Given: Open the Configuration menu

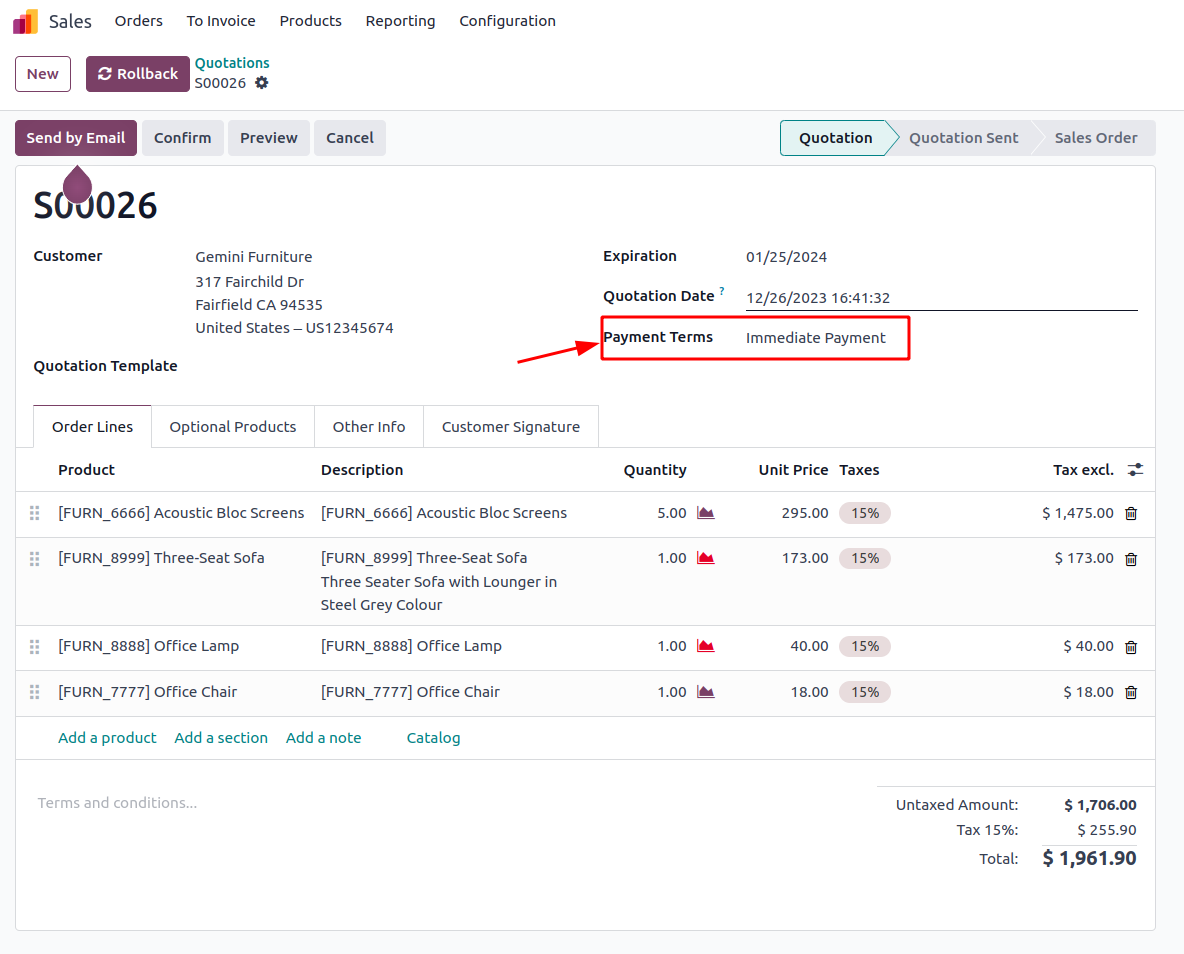Looking at the screenshot, I should click(507, 21).
